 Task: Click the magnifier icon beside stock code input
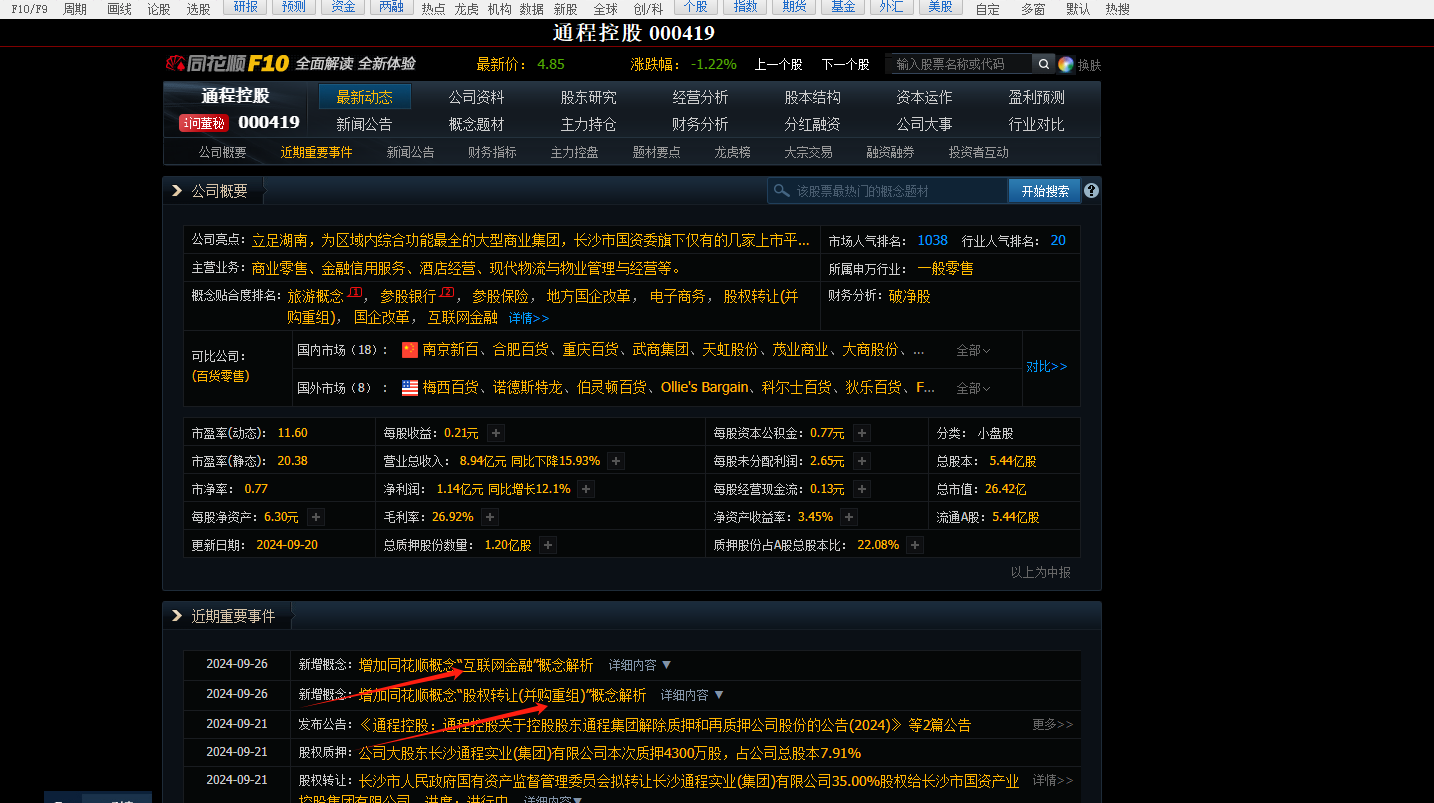(x=1043, y=64)
